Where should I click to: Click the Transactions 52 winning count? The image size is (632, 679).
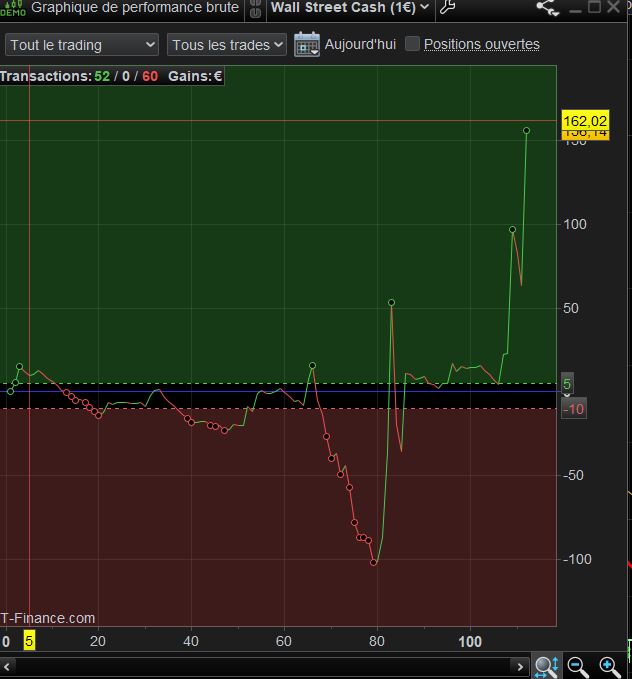tap(102, 76)
